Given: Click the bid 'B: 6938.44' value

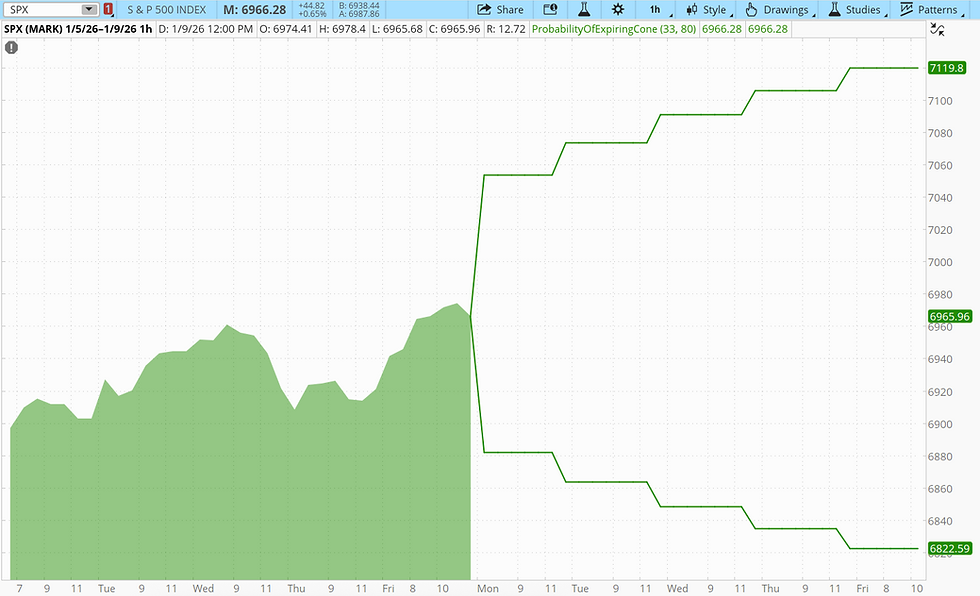Looking at the screenshot, I should tap(359, 6).
